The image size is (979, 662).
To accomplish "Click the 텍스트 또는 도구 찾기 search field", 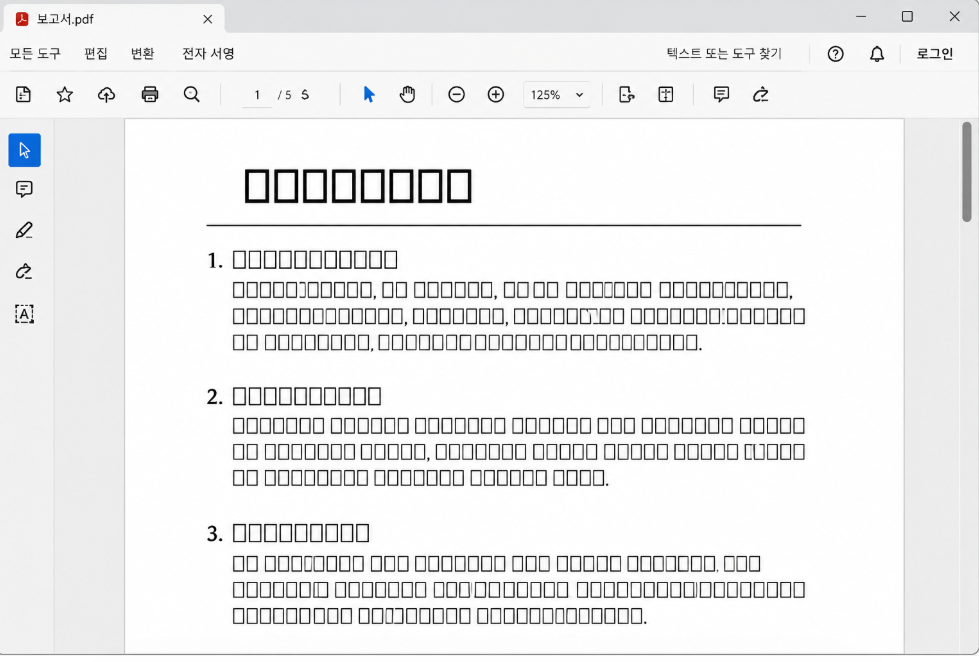I will pos(724,54).
